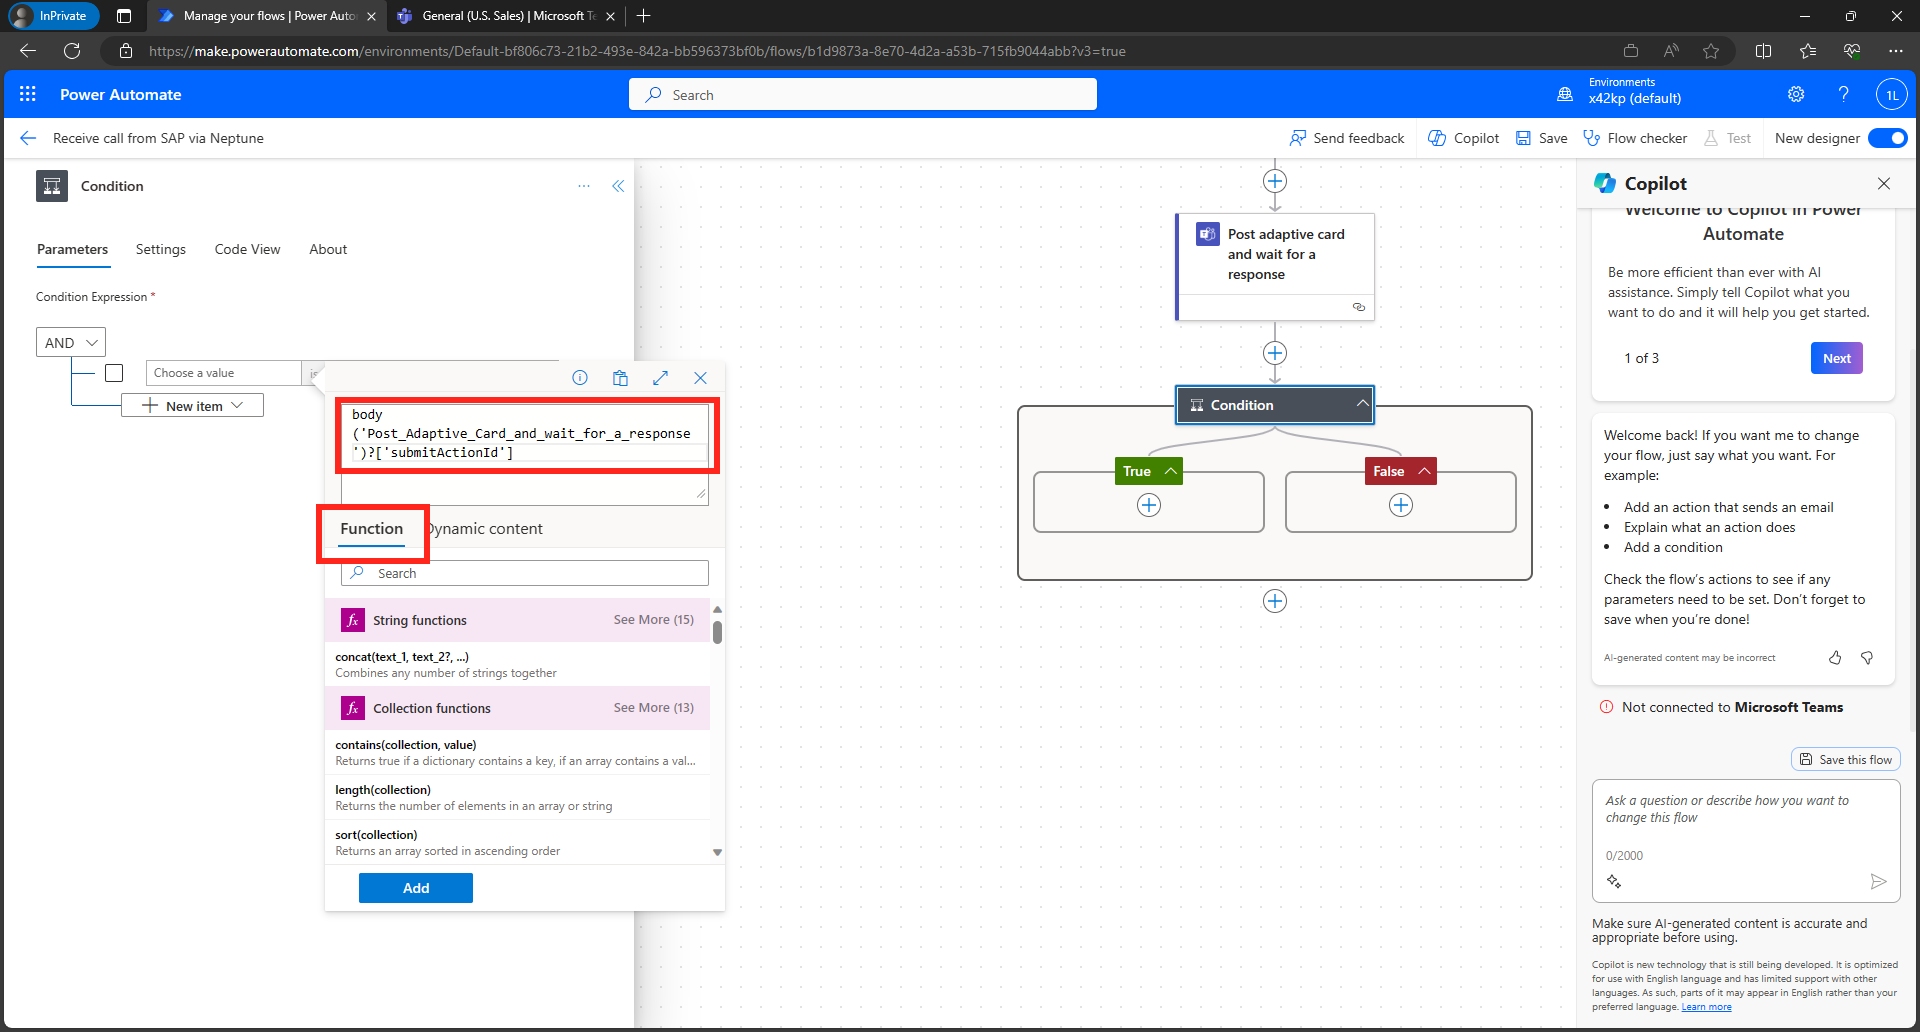Click Save in the flow toolbar
Screen dimensions: 1920x1032
pos(1541,138)
